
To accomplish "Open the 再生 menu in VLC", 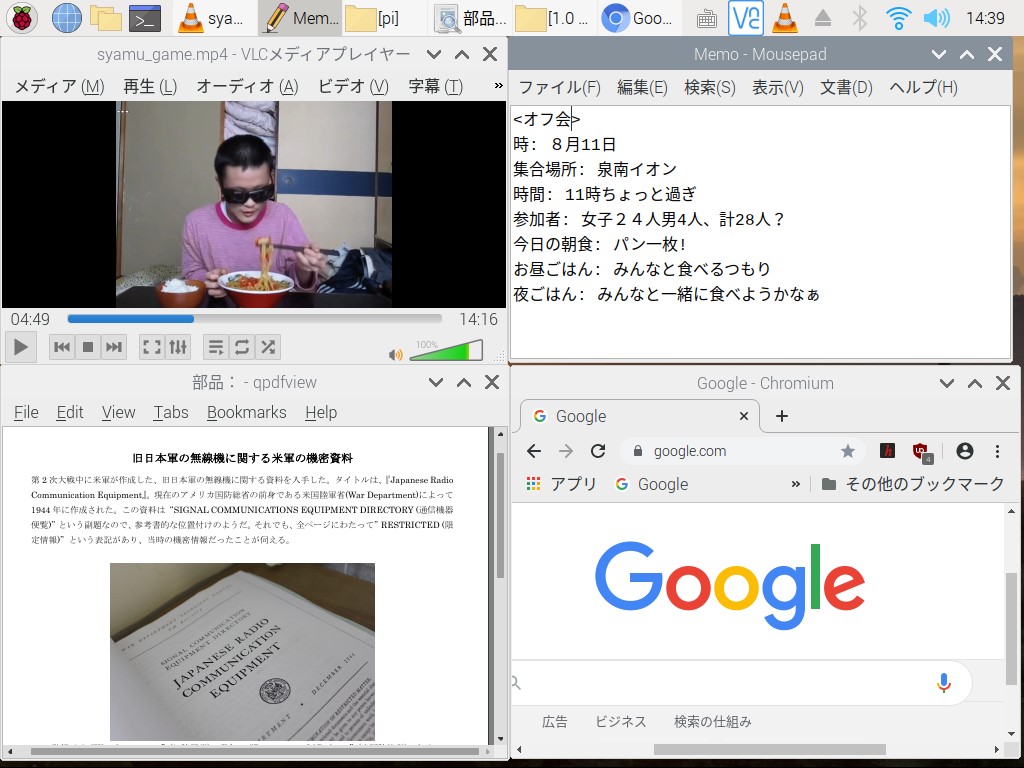I will tap(150, 86).
